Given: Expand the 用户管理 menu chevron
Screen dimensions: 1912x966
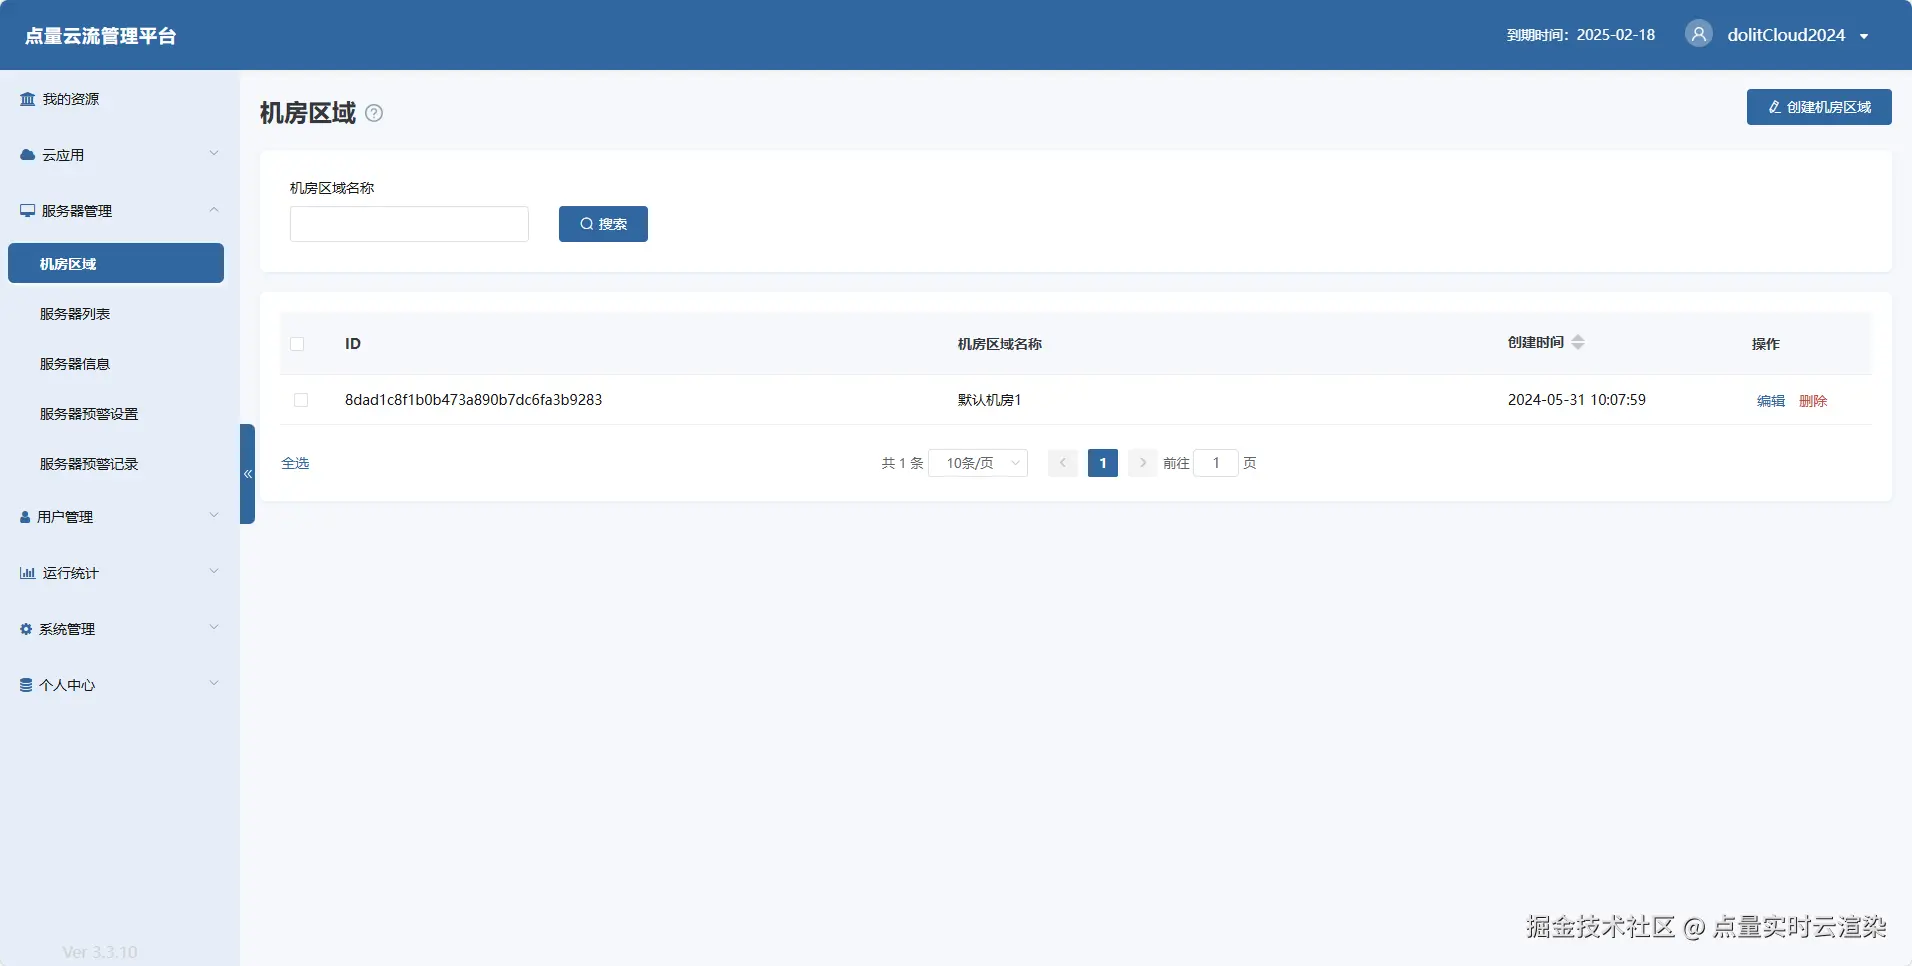Looking at the screenshot, I should tap(213, 516).
